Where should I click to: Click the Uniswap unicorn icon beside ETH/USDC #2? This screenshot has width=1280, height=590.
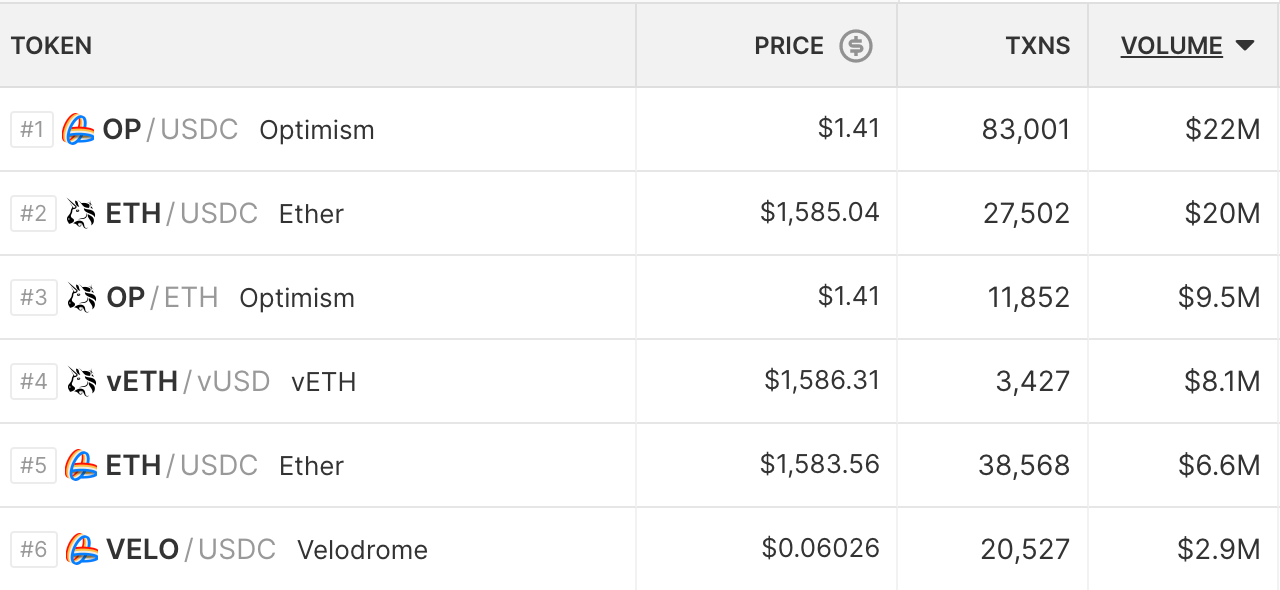click(x=81, y=214)
